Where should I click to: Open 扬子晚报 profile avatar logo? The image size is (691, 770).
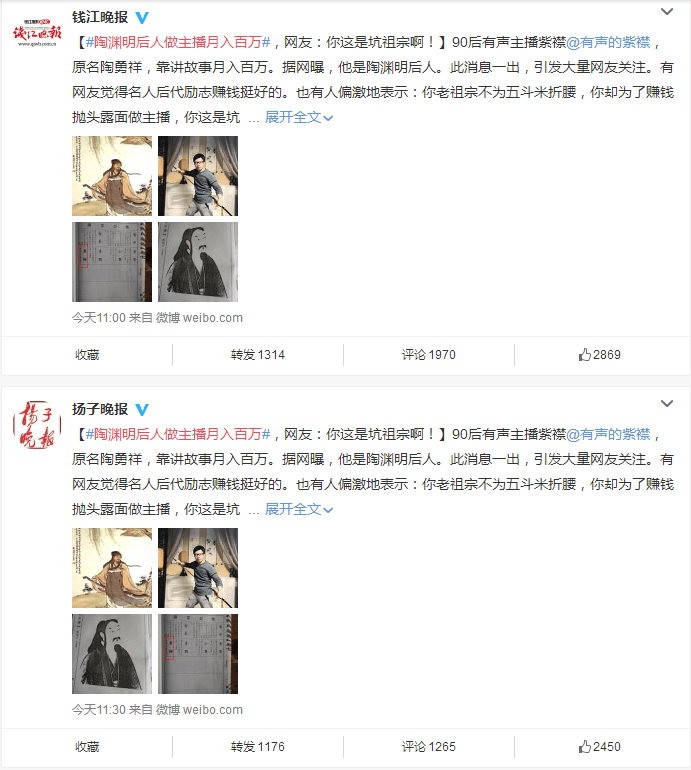coord(37,425)
